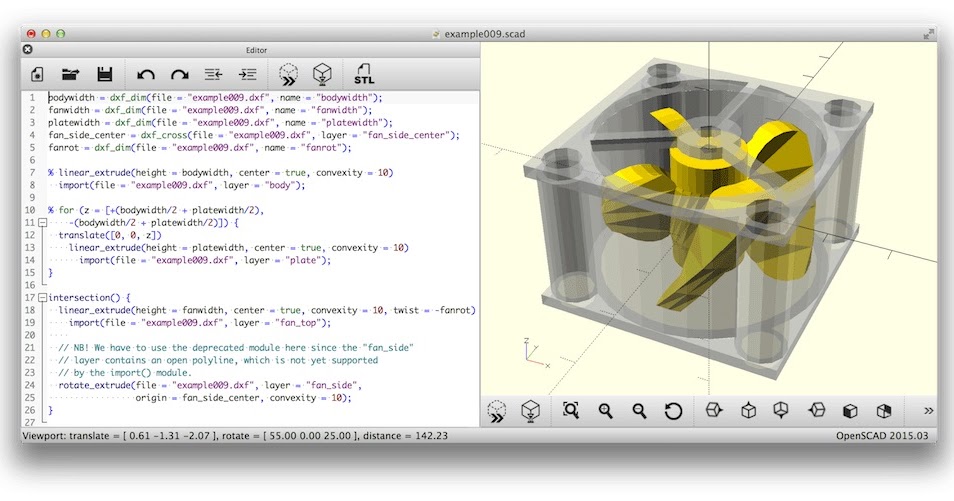Create a new file from the editor toolbar
Viewport: 954px width, 501px height.
coord(37,74)
